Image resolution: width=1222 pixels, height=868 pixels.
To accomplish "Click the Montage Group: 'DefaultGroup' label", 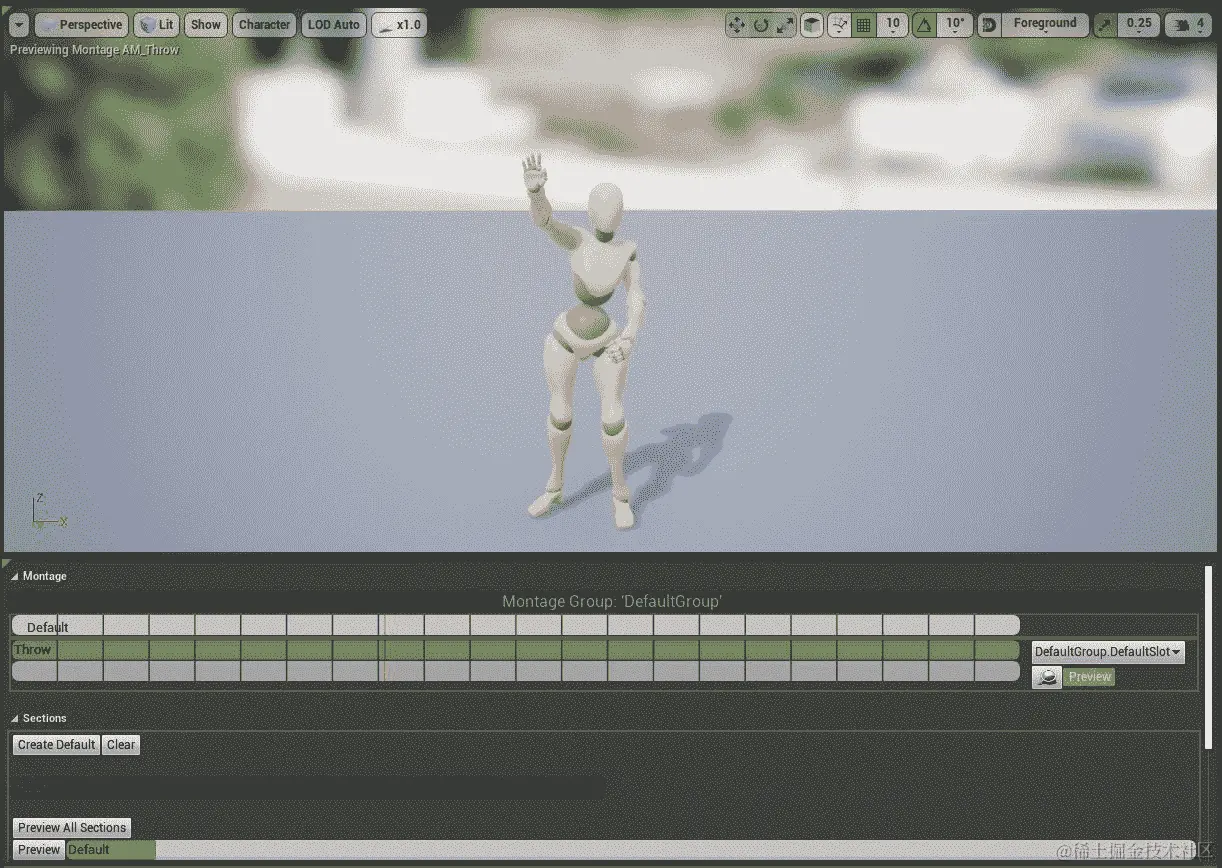I will point(612,601).
